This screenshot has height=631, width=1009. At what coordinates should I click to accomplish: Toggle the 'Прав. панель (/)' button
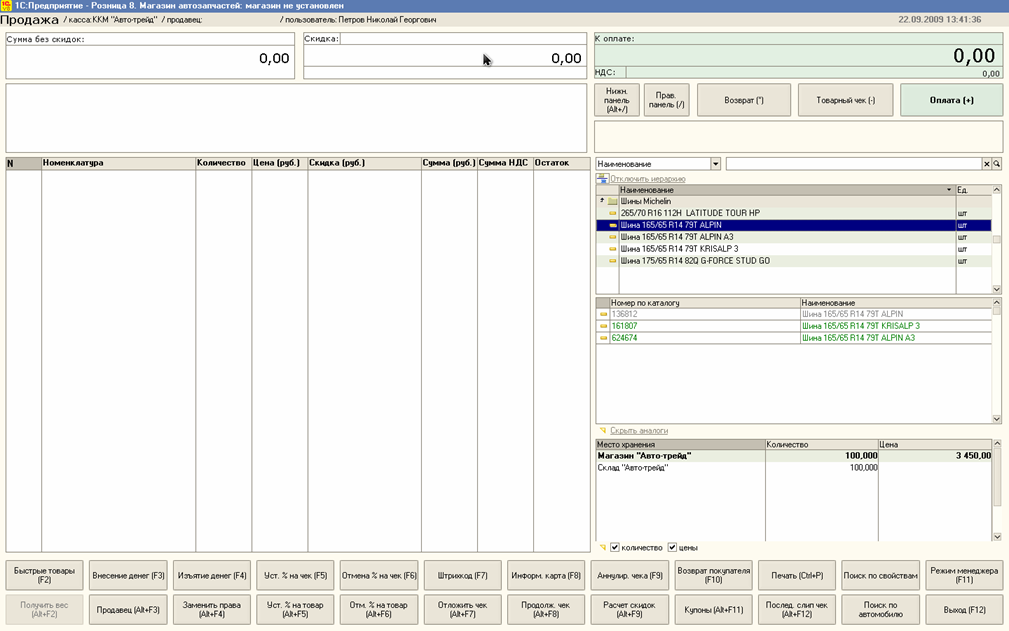[667, 100]
